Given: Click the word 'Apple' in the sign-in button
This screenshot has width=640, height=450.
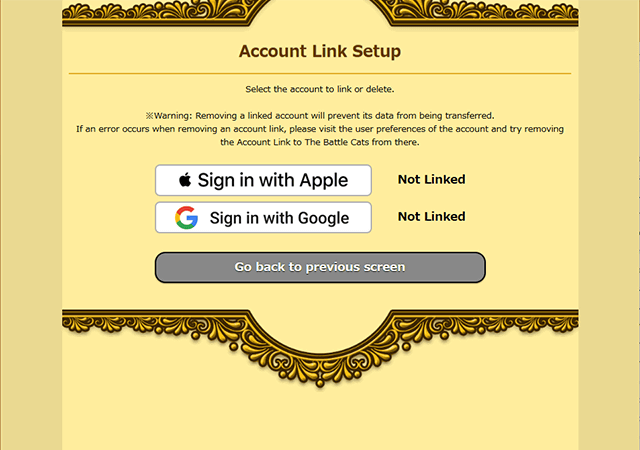Looking at the screenshot, I should click(x=324, y=180).
